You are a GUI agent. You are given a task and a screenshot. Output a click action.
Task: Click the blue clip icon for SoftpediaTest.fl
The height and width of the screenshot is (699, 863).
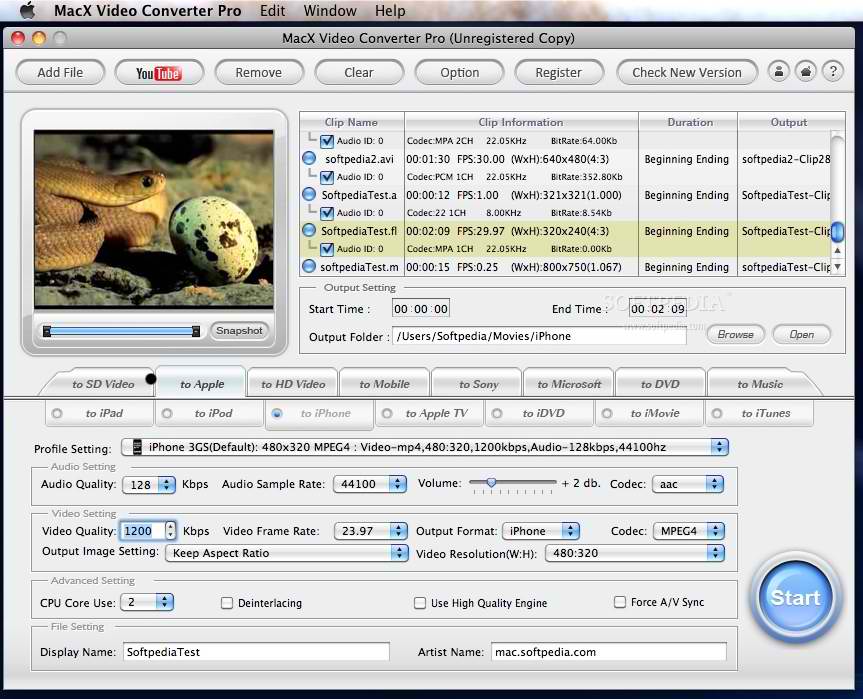[x=309, y=230]
